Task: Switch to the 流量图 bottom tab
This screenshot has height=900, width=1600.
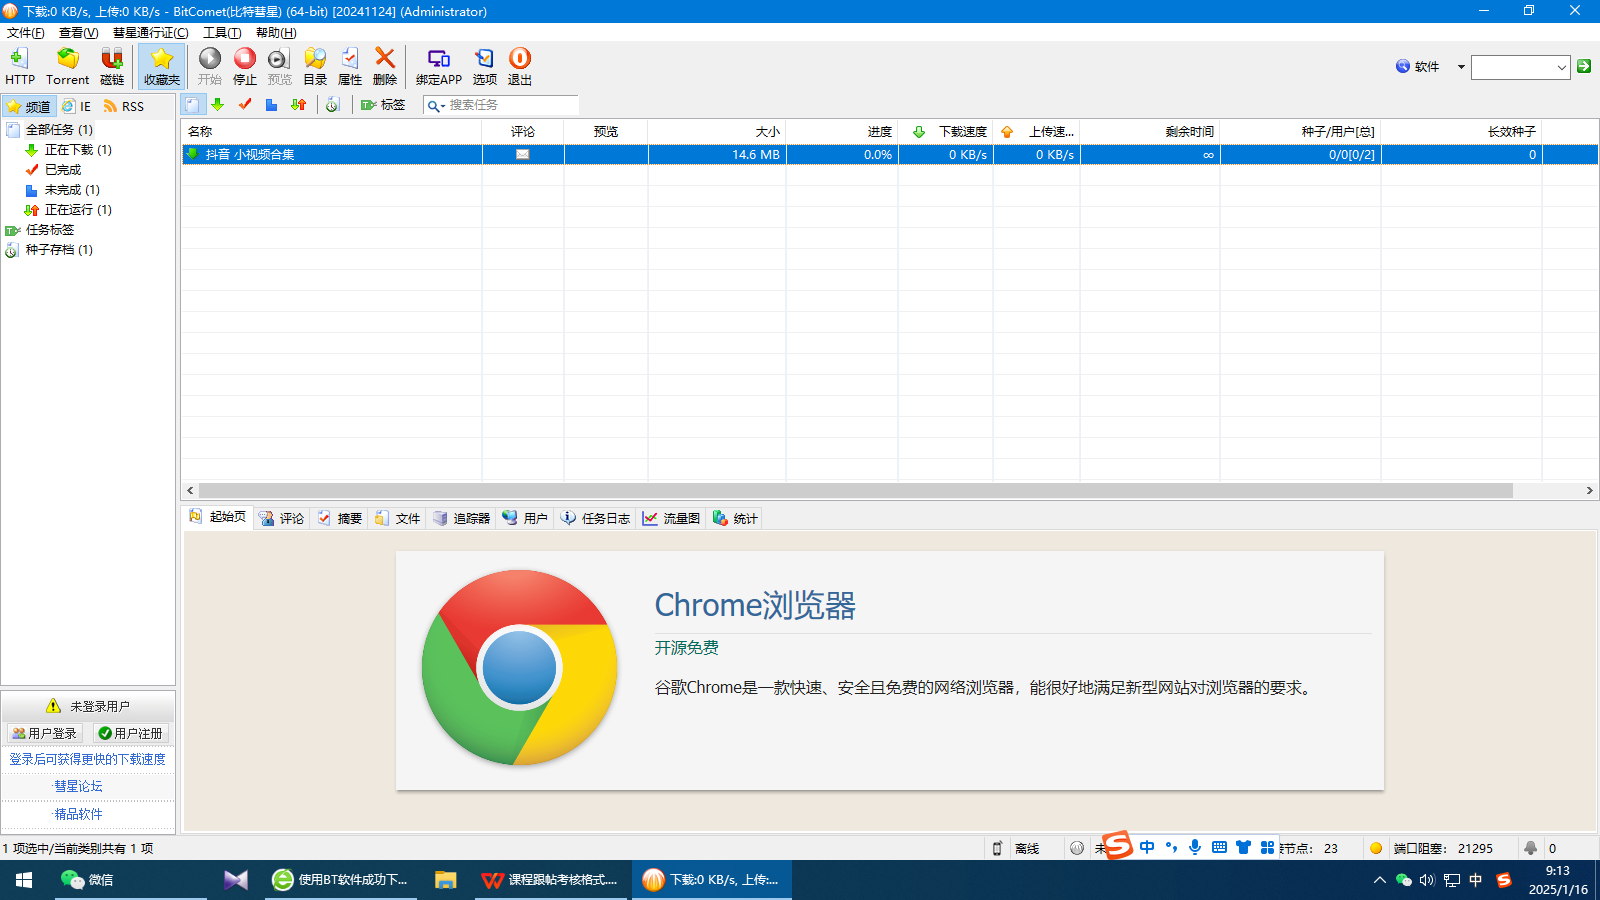Action: click(672, 518)
